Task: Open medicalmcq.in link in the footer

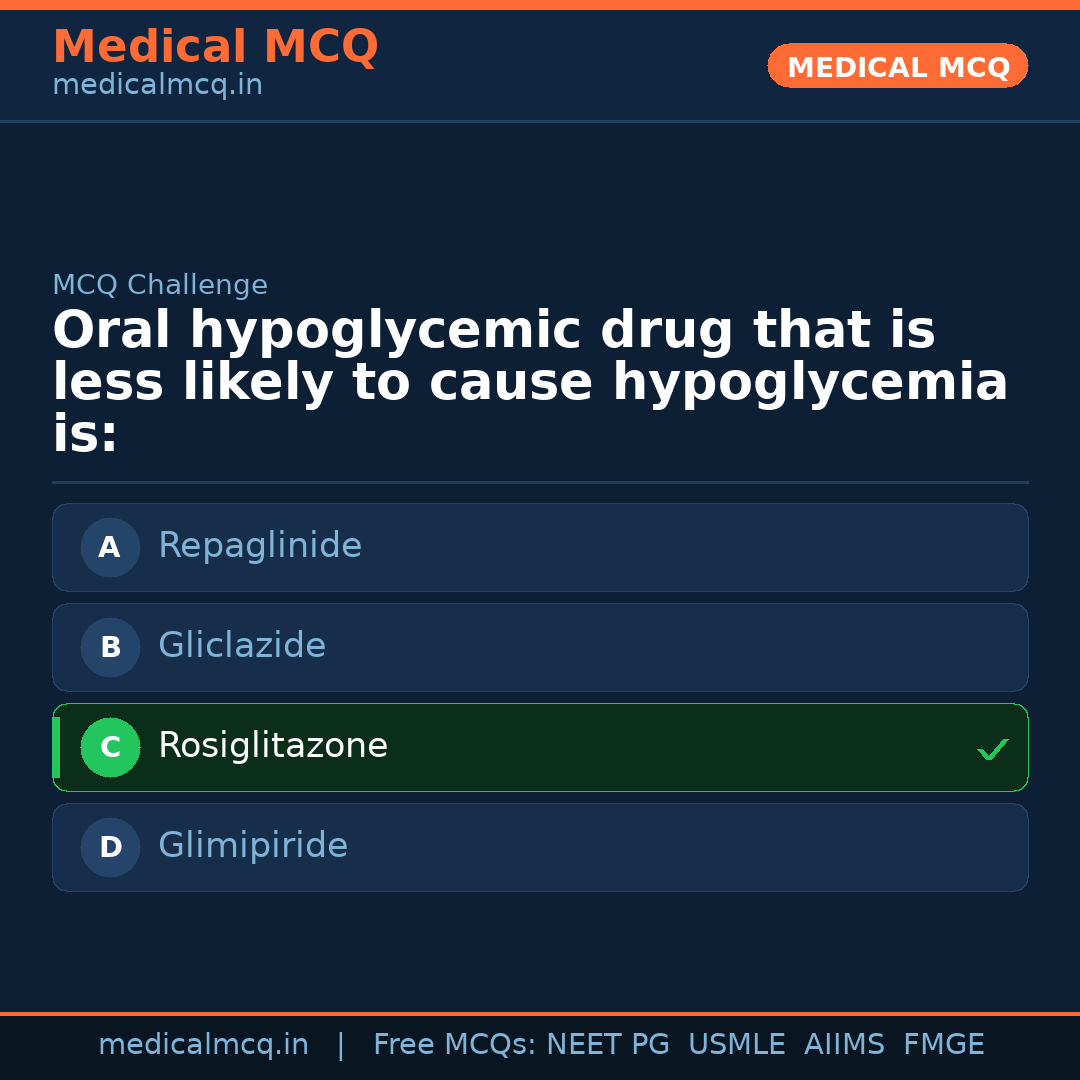Action: click(203, 1045)
